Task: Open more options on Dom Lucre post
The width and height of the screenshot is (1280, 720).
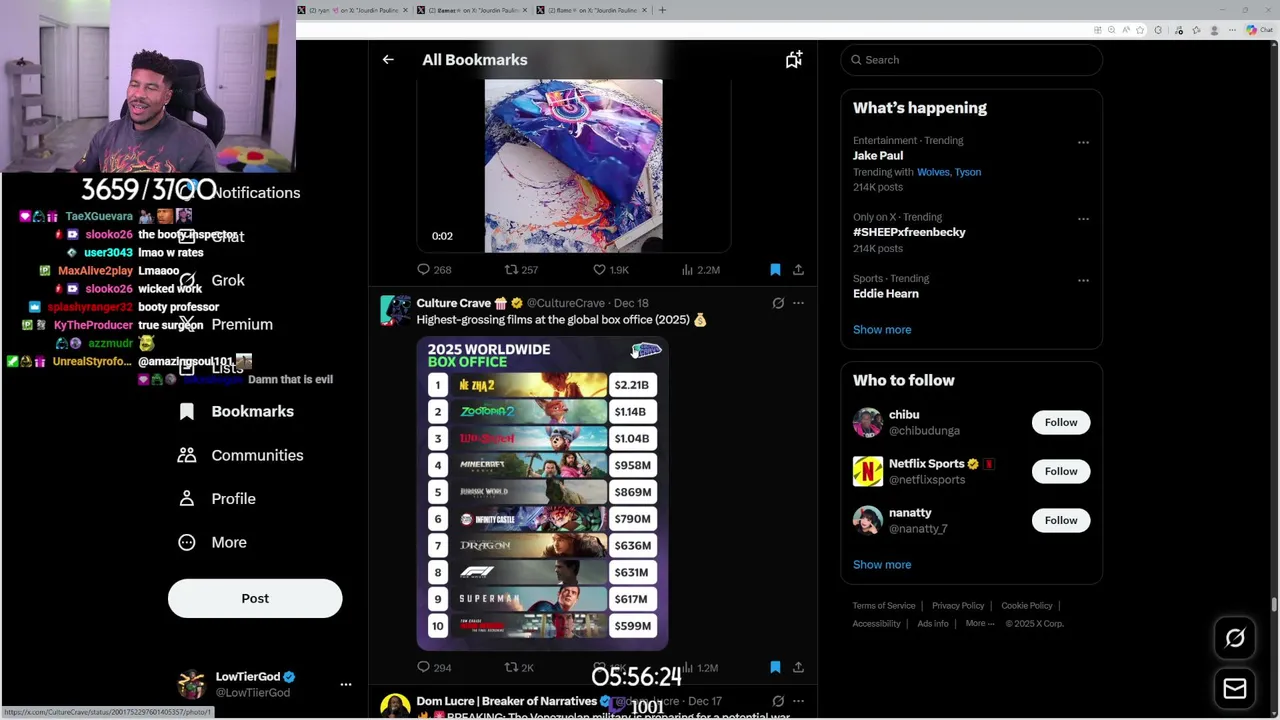Action: (x=798, y=701)
